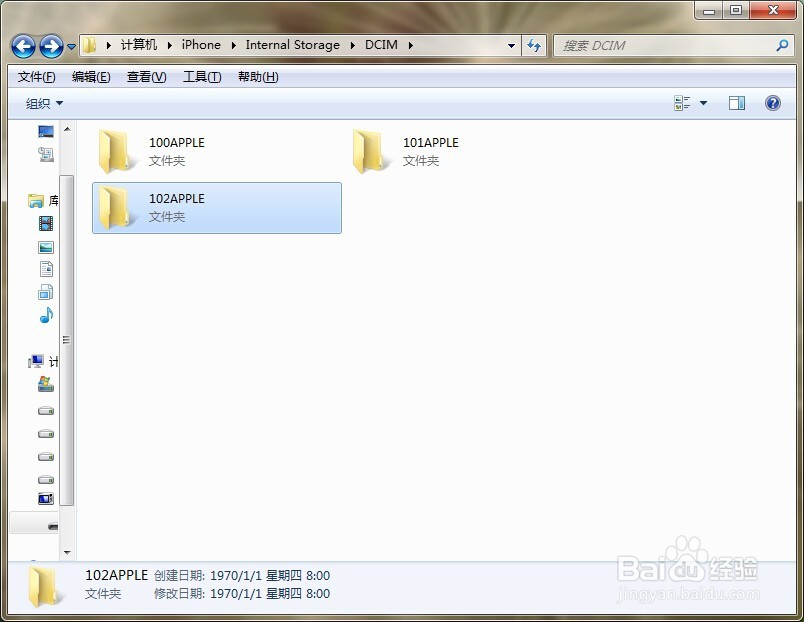Open the 帮助(H) menu
The height and width of the screenshot is (622, 804).
258,77
